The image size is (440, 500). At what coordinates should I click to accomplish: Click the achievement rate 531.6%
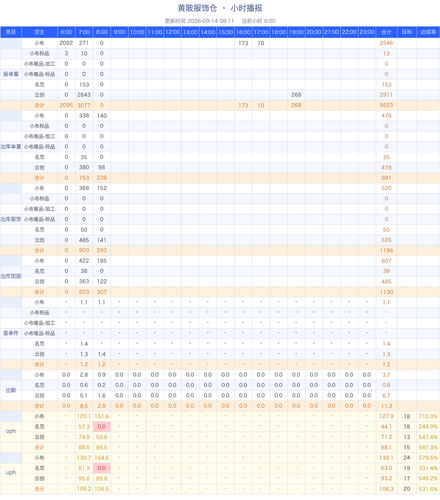[428, 489]
